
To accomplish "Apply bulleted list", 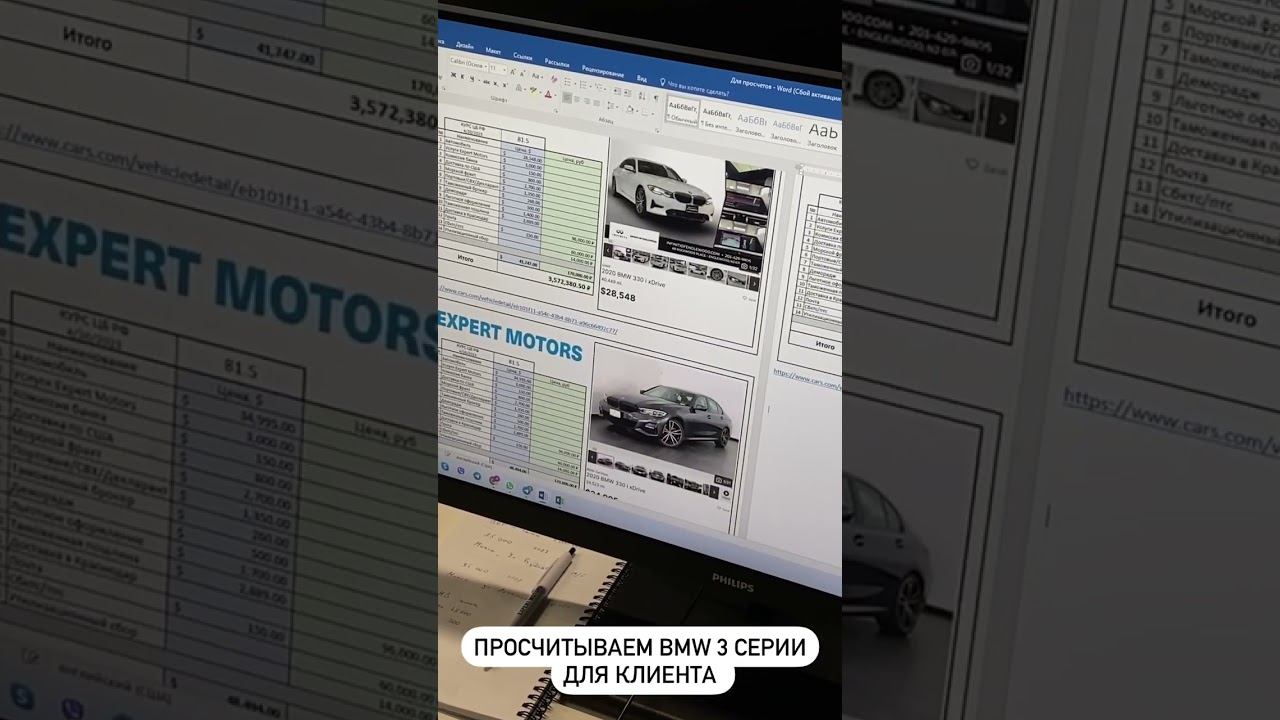I will 566,81.
